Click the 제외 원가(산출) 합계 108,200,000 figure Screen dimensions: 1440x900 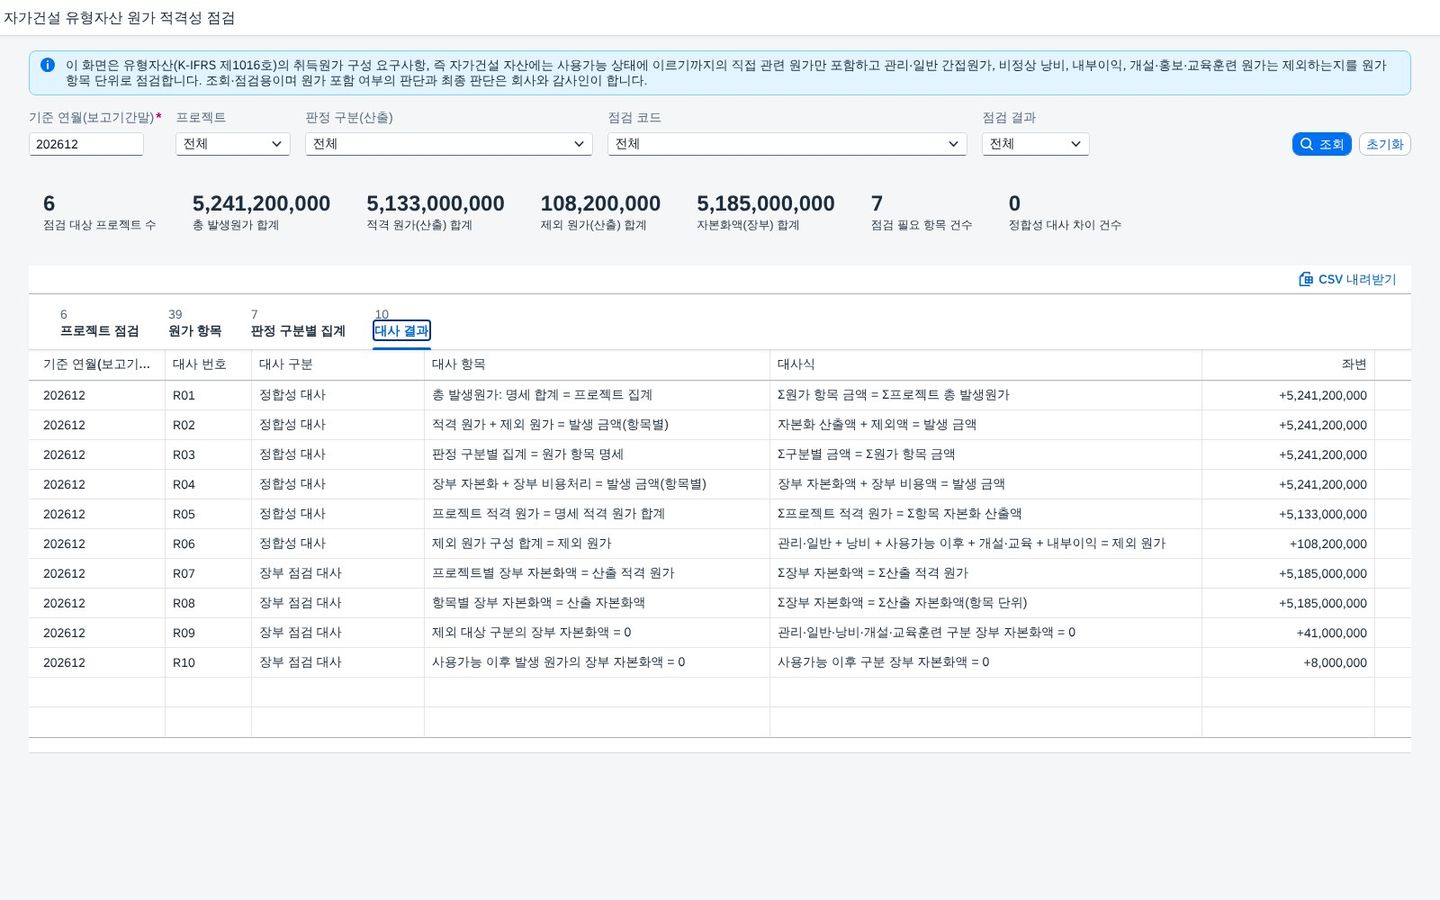[x=600, y=204]
